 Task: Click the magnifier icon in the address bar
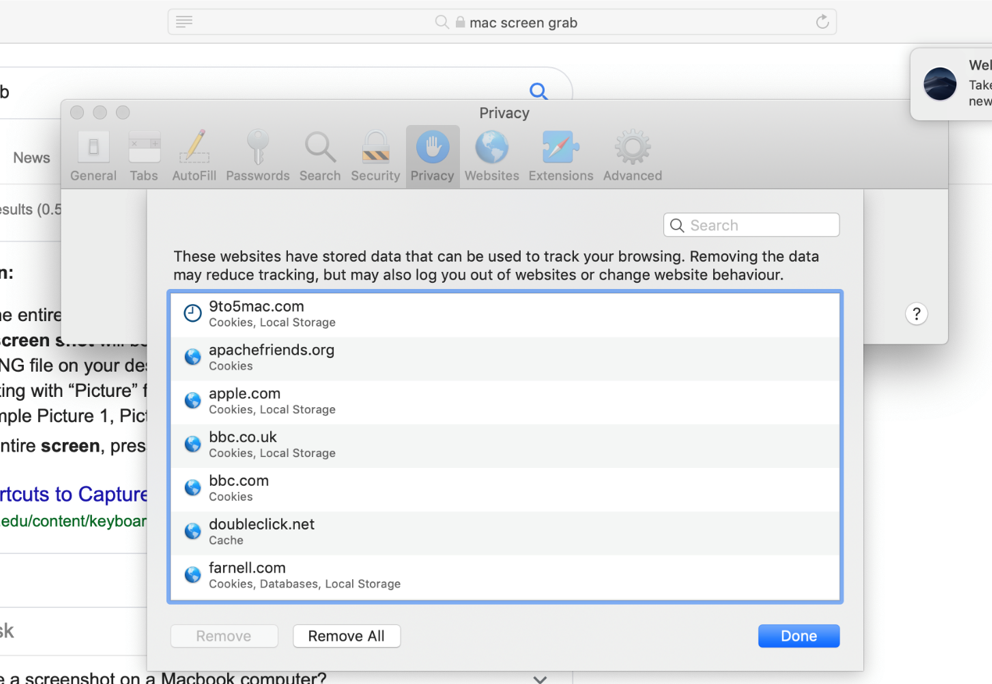[442, 22]
